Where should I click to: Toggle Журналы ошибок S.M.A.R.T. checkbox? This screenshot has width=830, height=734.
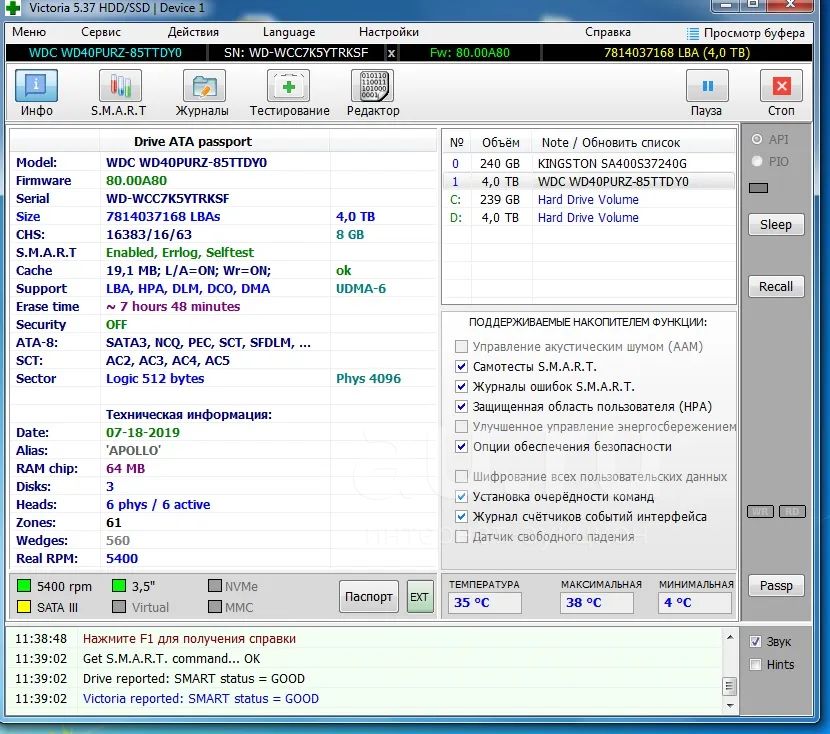461,386
